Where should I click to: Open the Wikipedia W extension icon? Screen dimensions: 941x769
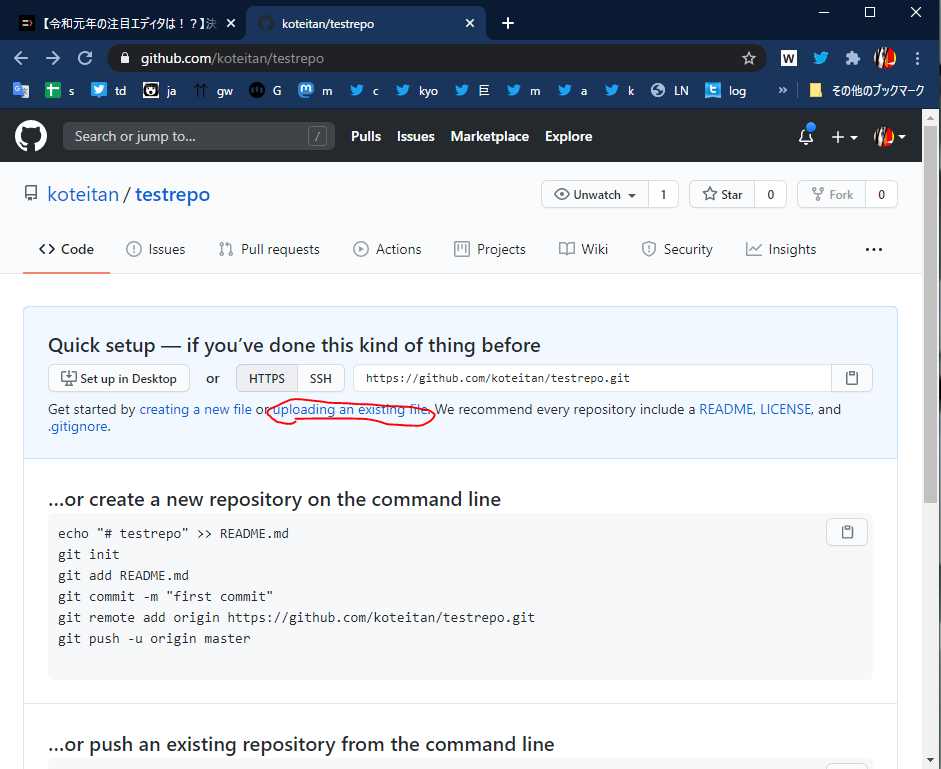point(789,58)
